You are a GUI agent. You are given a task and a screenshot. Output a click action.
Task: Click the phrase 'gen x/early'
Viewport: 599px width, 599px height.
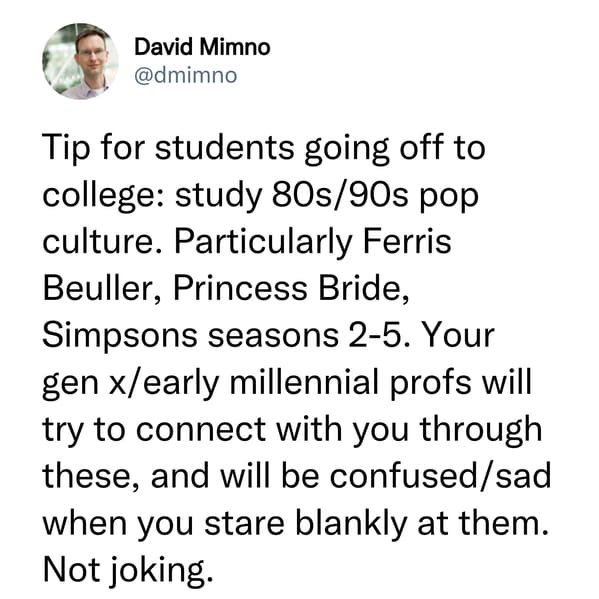[131, 384]
